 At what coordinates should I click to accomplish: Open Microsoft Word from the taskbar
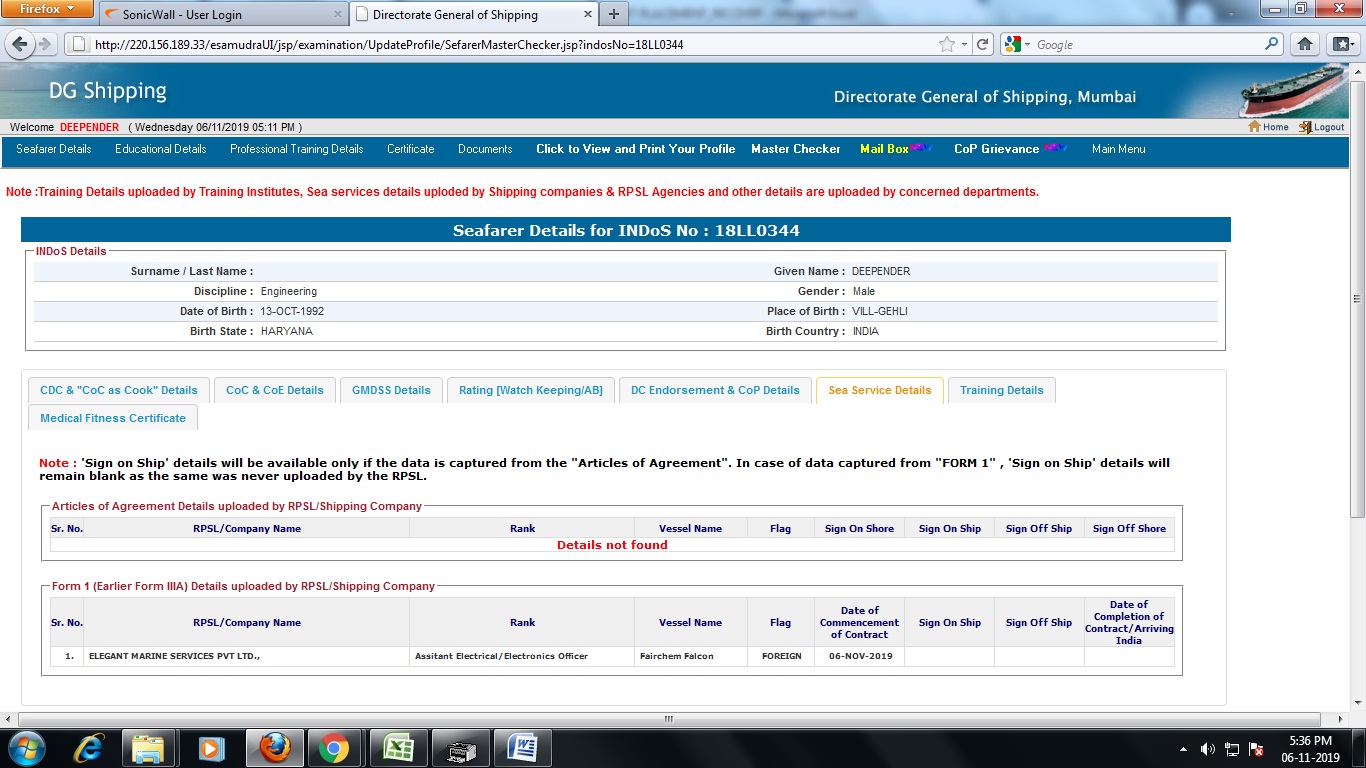click(521, 748)
